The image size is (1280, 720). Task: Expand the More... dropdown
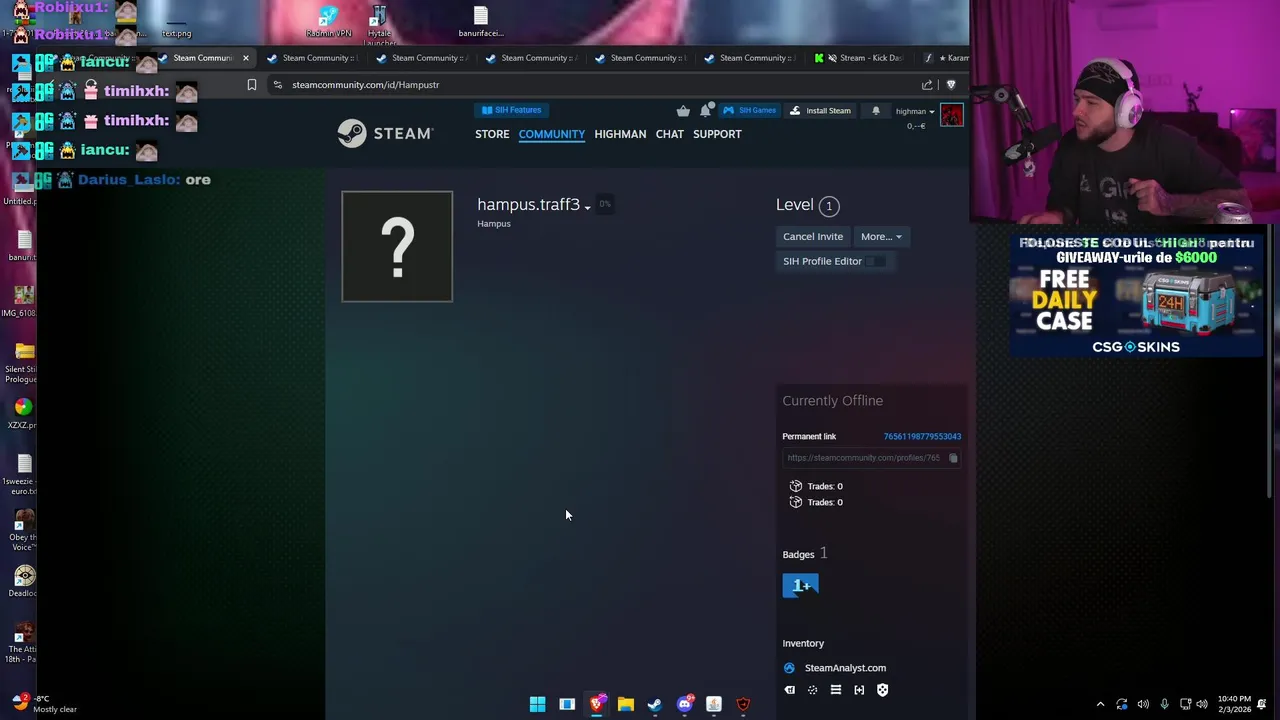(881, 237)
